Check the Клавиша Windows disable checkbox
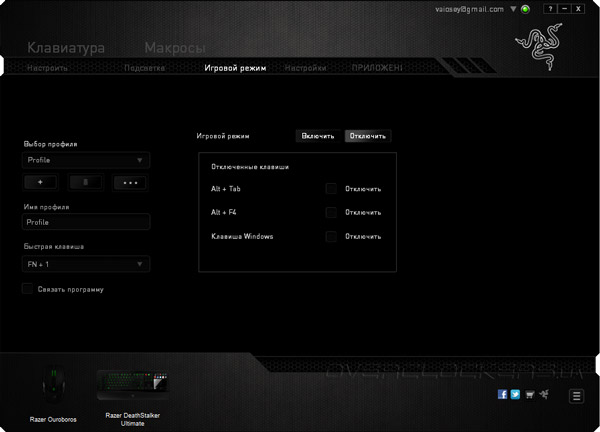Viewport: 600px width, 432px height. click(x=331, y=236)
